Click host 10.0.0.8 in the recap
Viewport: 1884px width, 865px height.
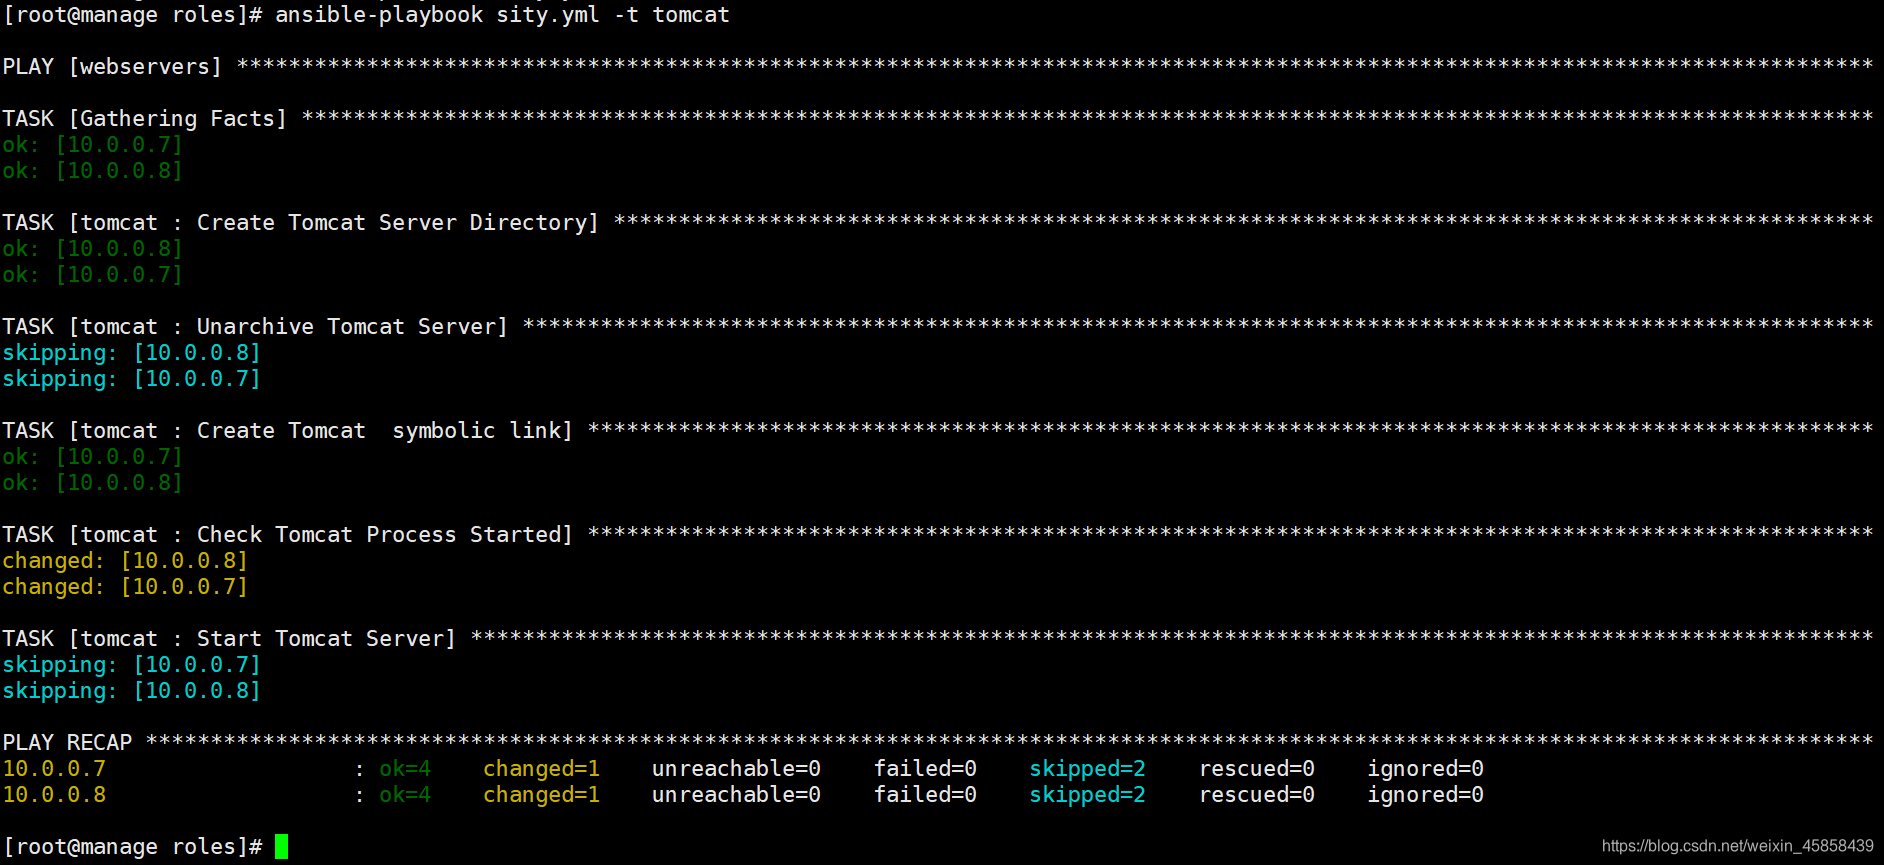tap(54, 795)
